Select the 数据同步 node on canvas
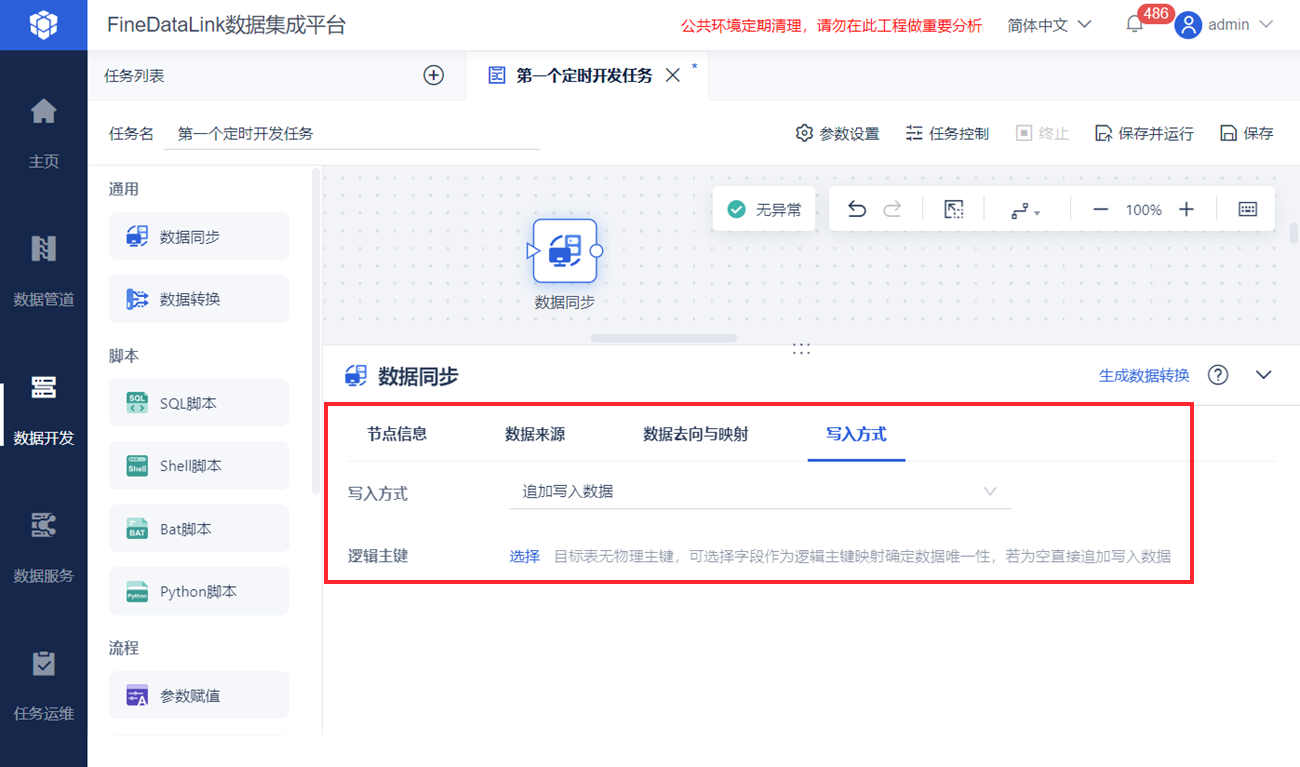1300x767 pixels. (564, 251)
